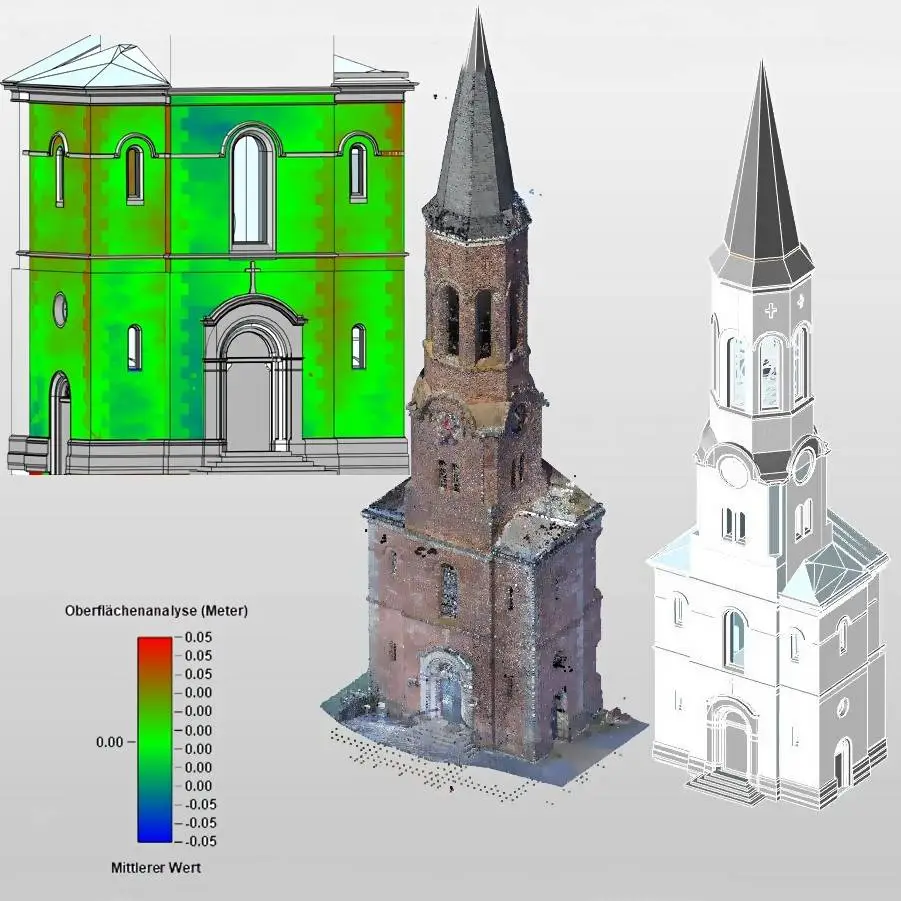Open the Mittlerer Wert label options
901x901 pixels.
coord(156,868)
